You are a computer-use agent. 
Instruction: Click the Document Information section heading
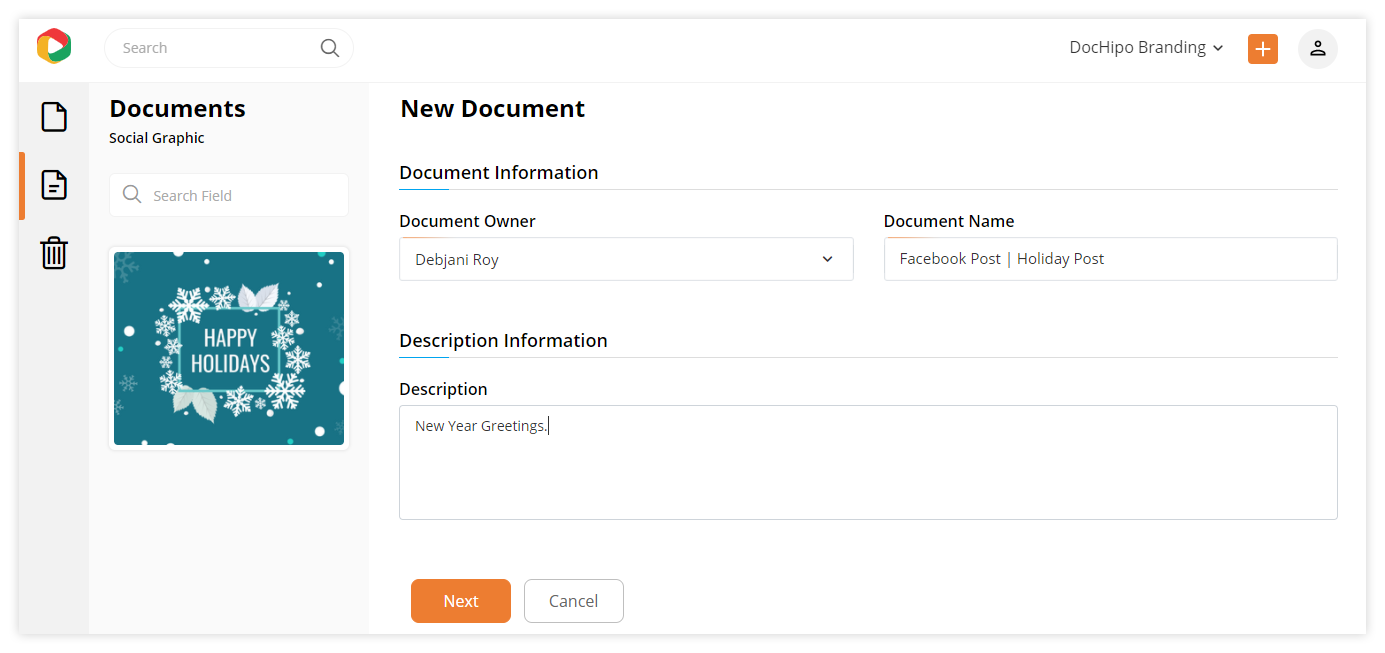[x=499, y=172]
